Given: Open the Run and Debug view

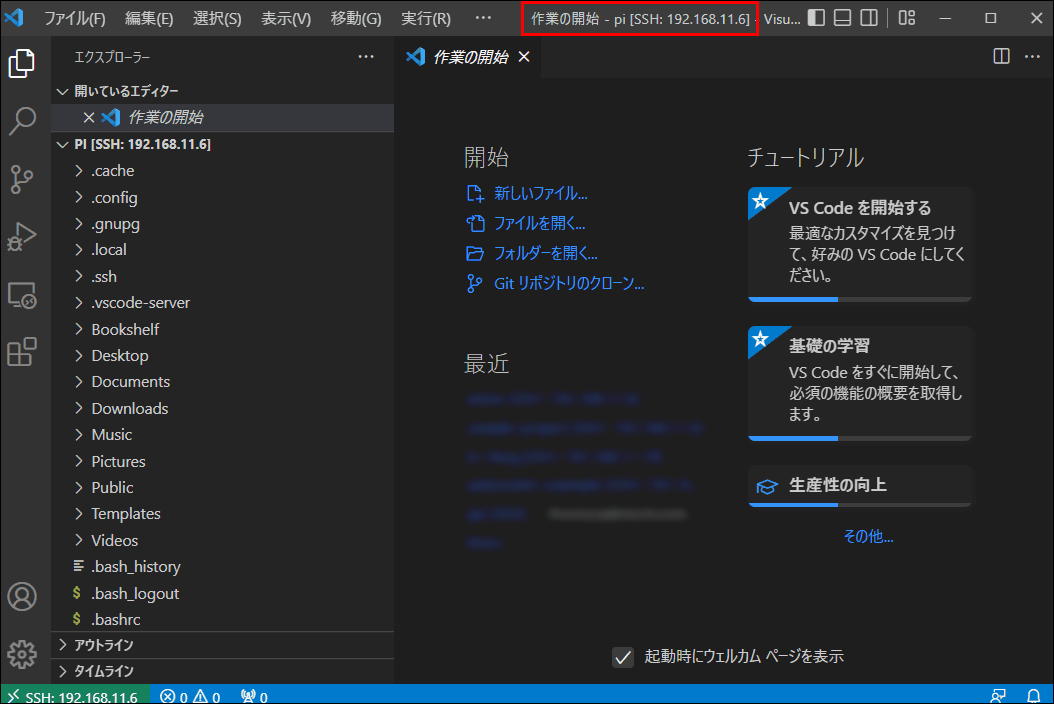Looking at the screenshot, I should [22, 237].
